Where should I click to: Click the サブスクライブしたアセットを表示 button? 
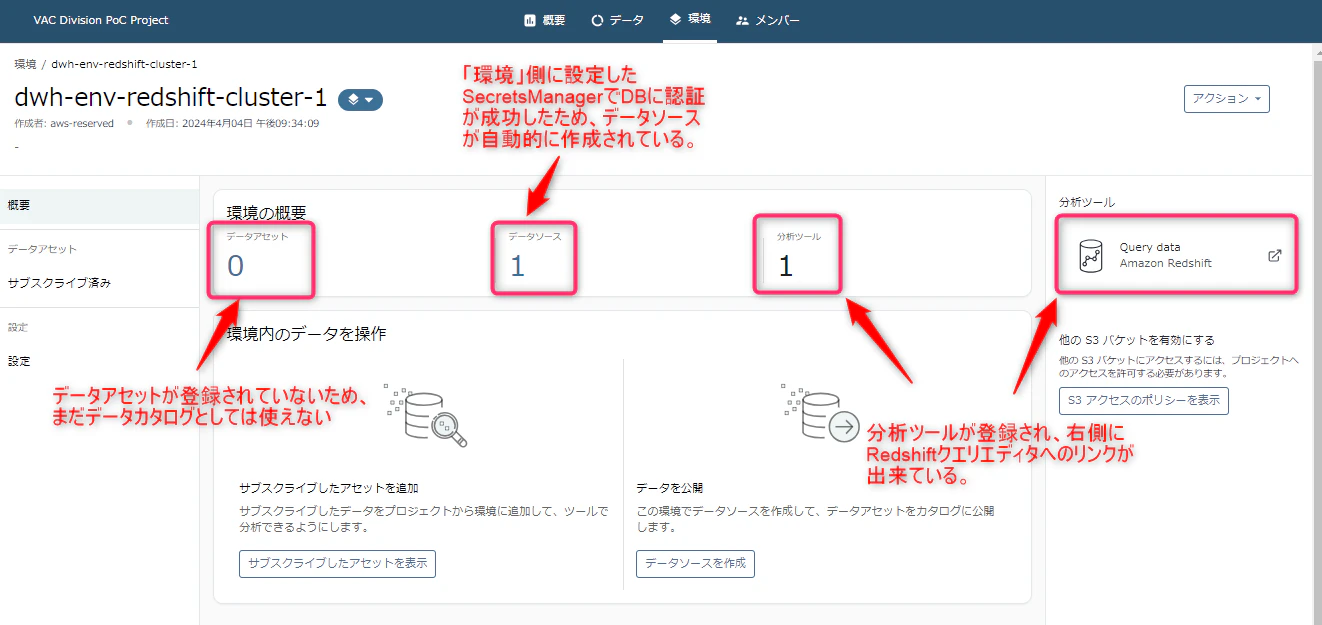pos(337,563)
